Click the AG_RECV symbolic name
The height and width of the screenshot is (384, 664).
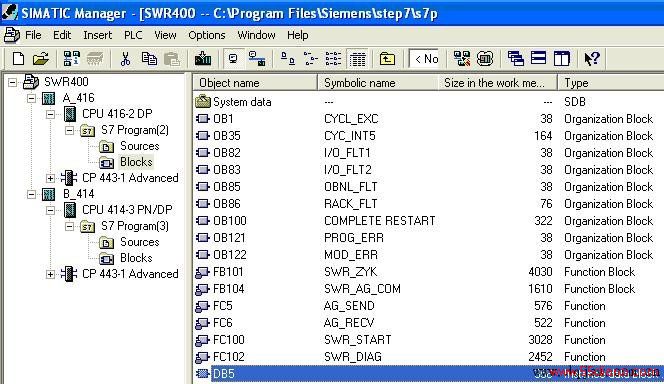[349, 323]
